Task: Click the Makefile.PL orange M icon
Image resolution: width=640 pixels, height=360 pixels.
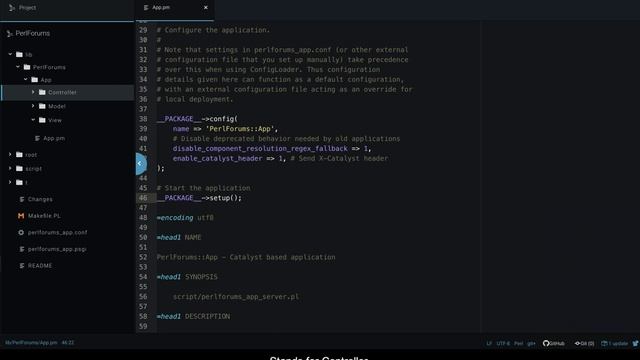Action: [x=21, y=216]
